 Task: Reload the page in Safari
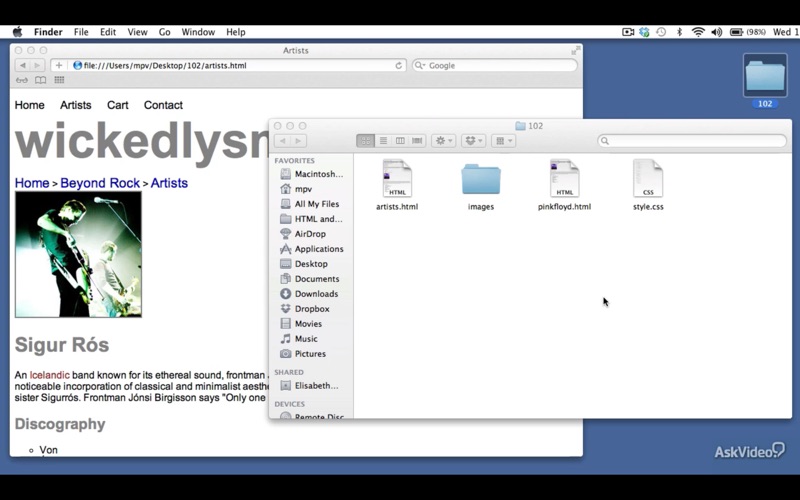pyautogui.click(x=398, y=65)
